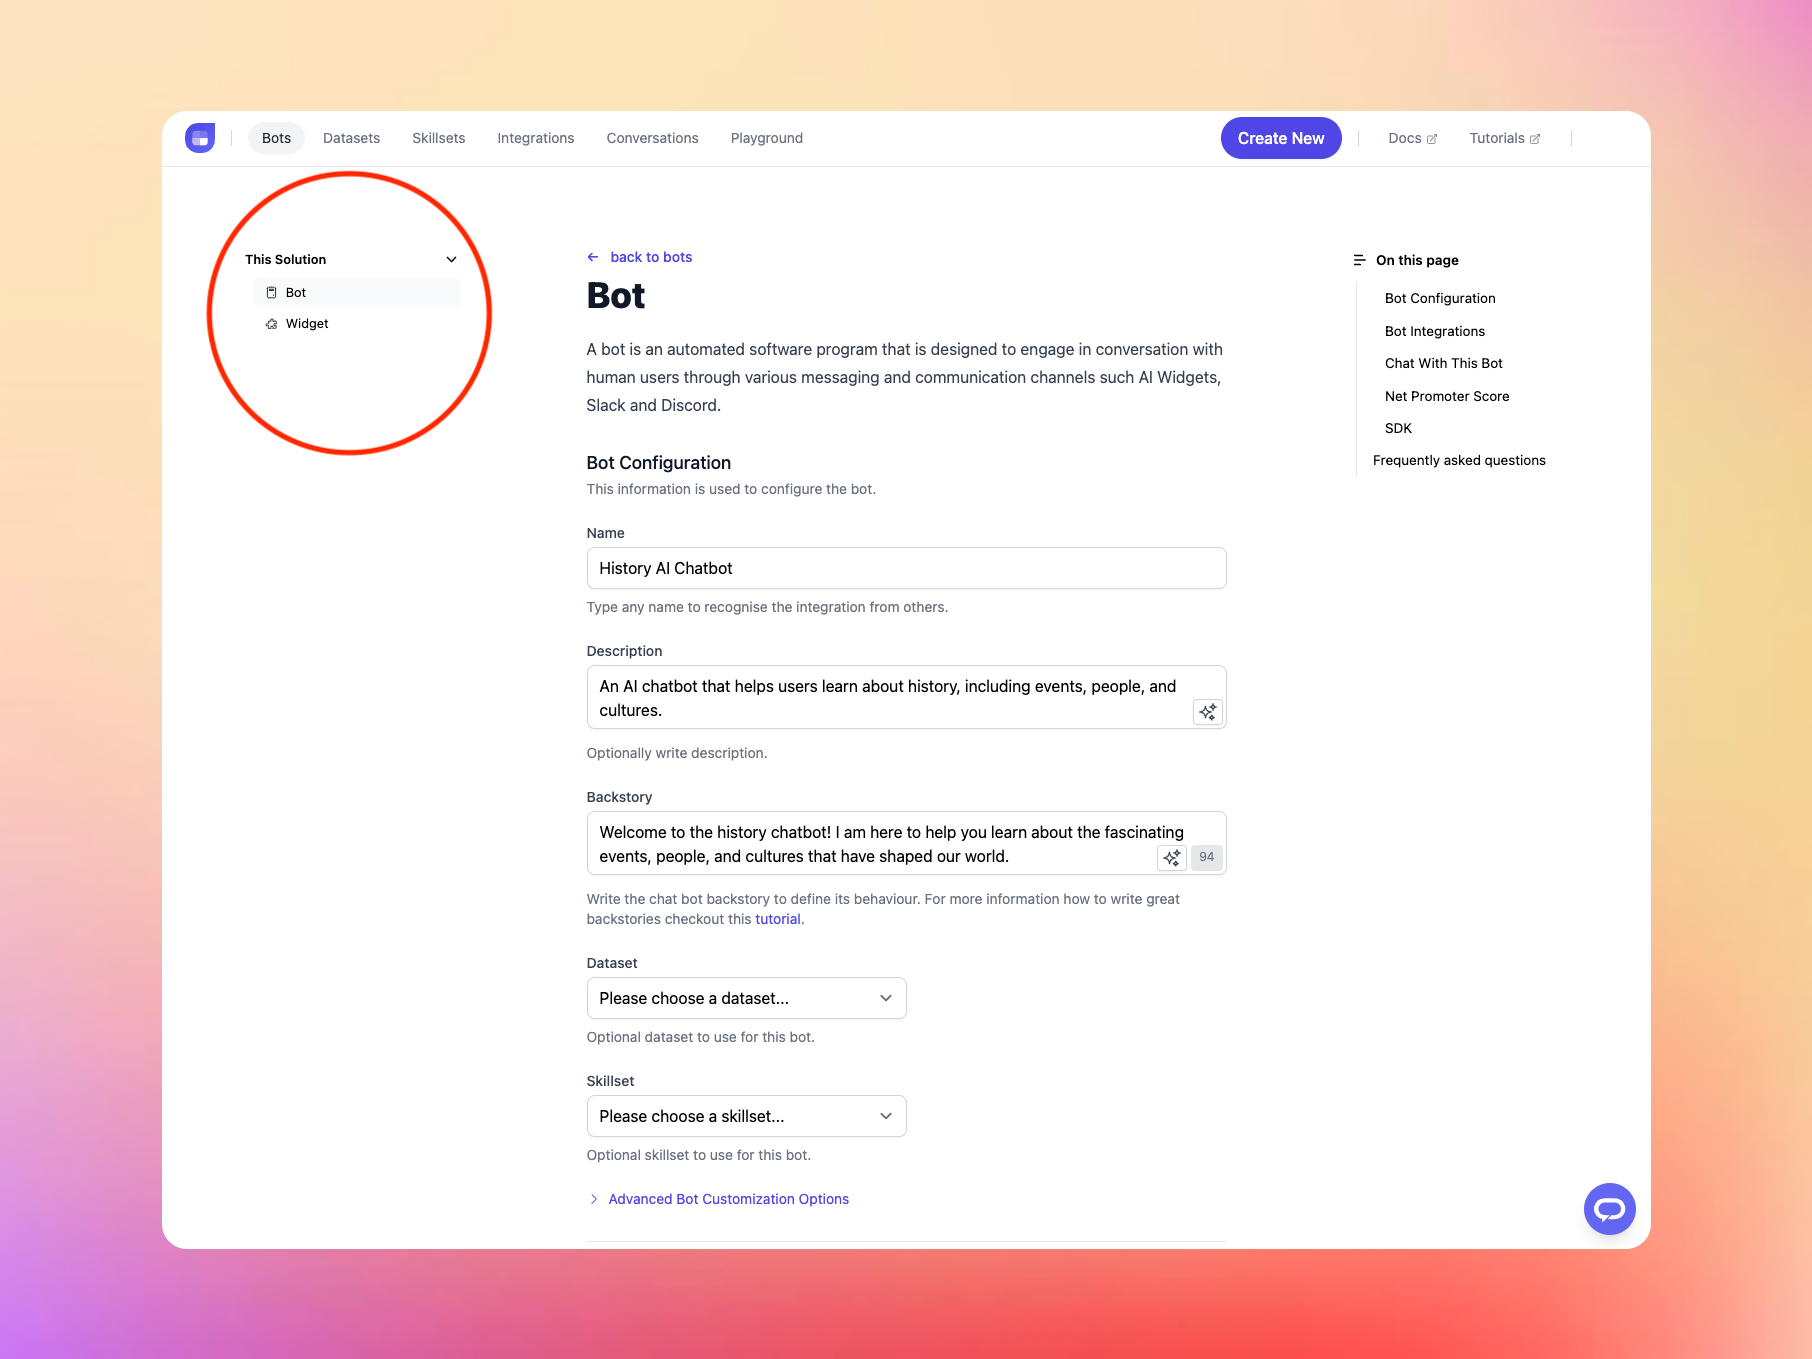Open the Docs external link

coord(1411,138)
